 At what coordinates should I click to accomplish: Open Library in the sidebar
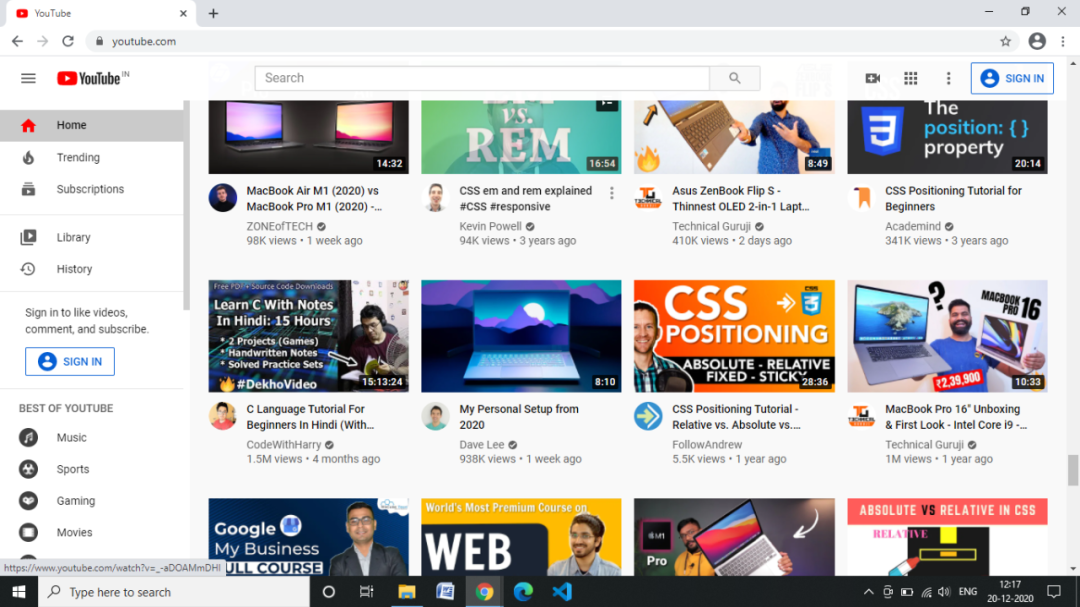tap(92, 237)
